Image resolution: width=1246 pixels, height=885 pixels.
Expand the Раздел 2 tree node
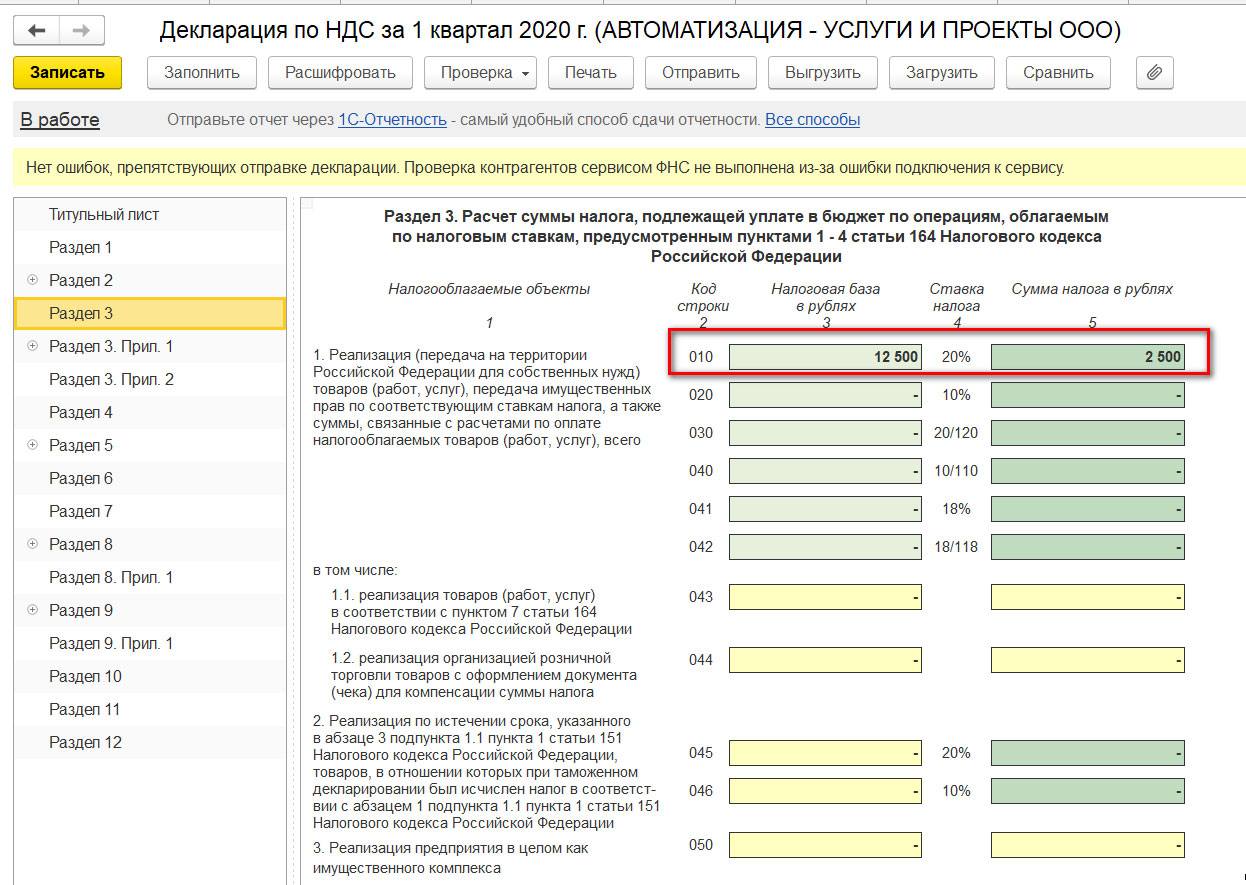coord(32,280)
